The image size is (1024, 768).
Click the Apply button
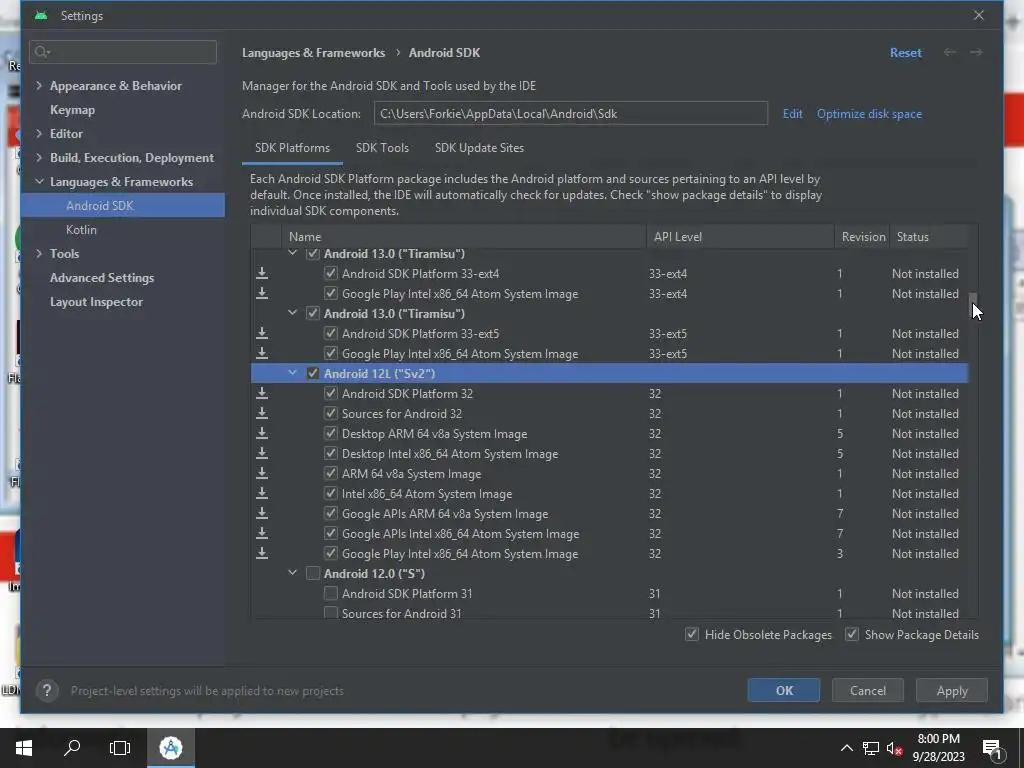952,690
